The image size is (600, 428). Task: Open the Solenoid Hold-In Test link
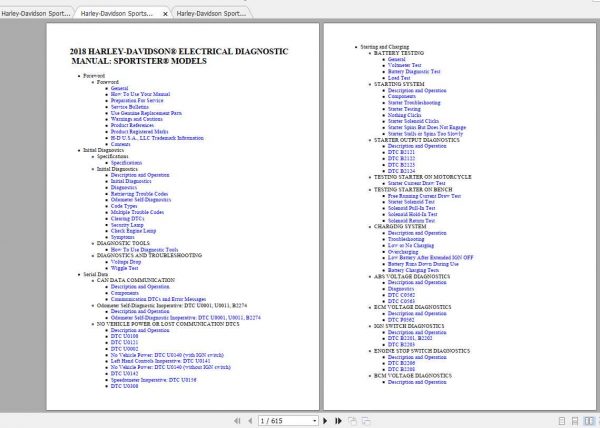(x=412, y=214)
